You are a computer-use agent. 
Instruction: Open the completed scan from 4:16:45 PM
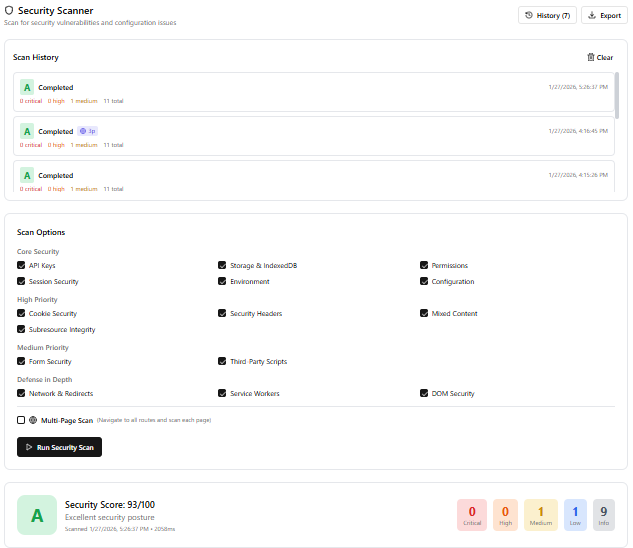(x=314, y=136)
